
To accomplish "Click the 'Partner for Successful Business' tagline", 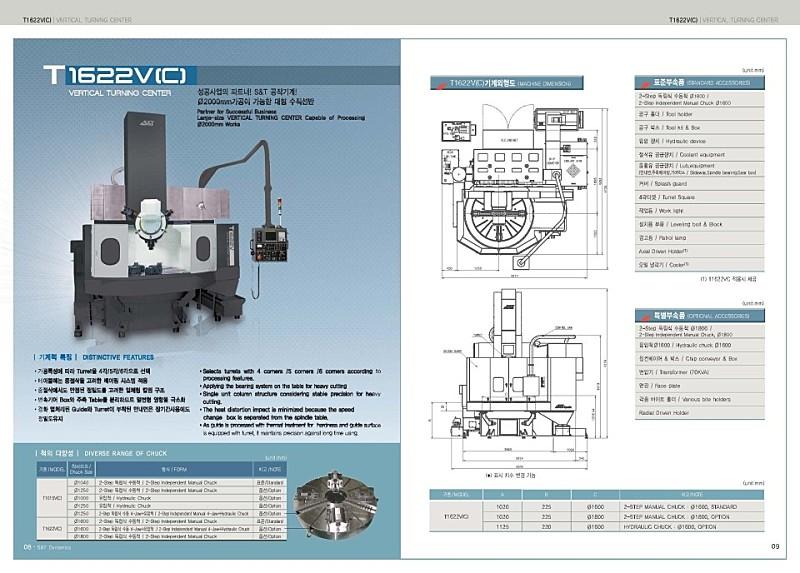I will pos(236,111).
